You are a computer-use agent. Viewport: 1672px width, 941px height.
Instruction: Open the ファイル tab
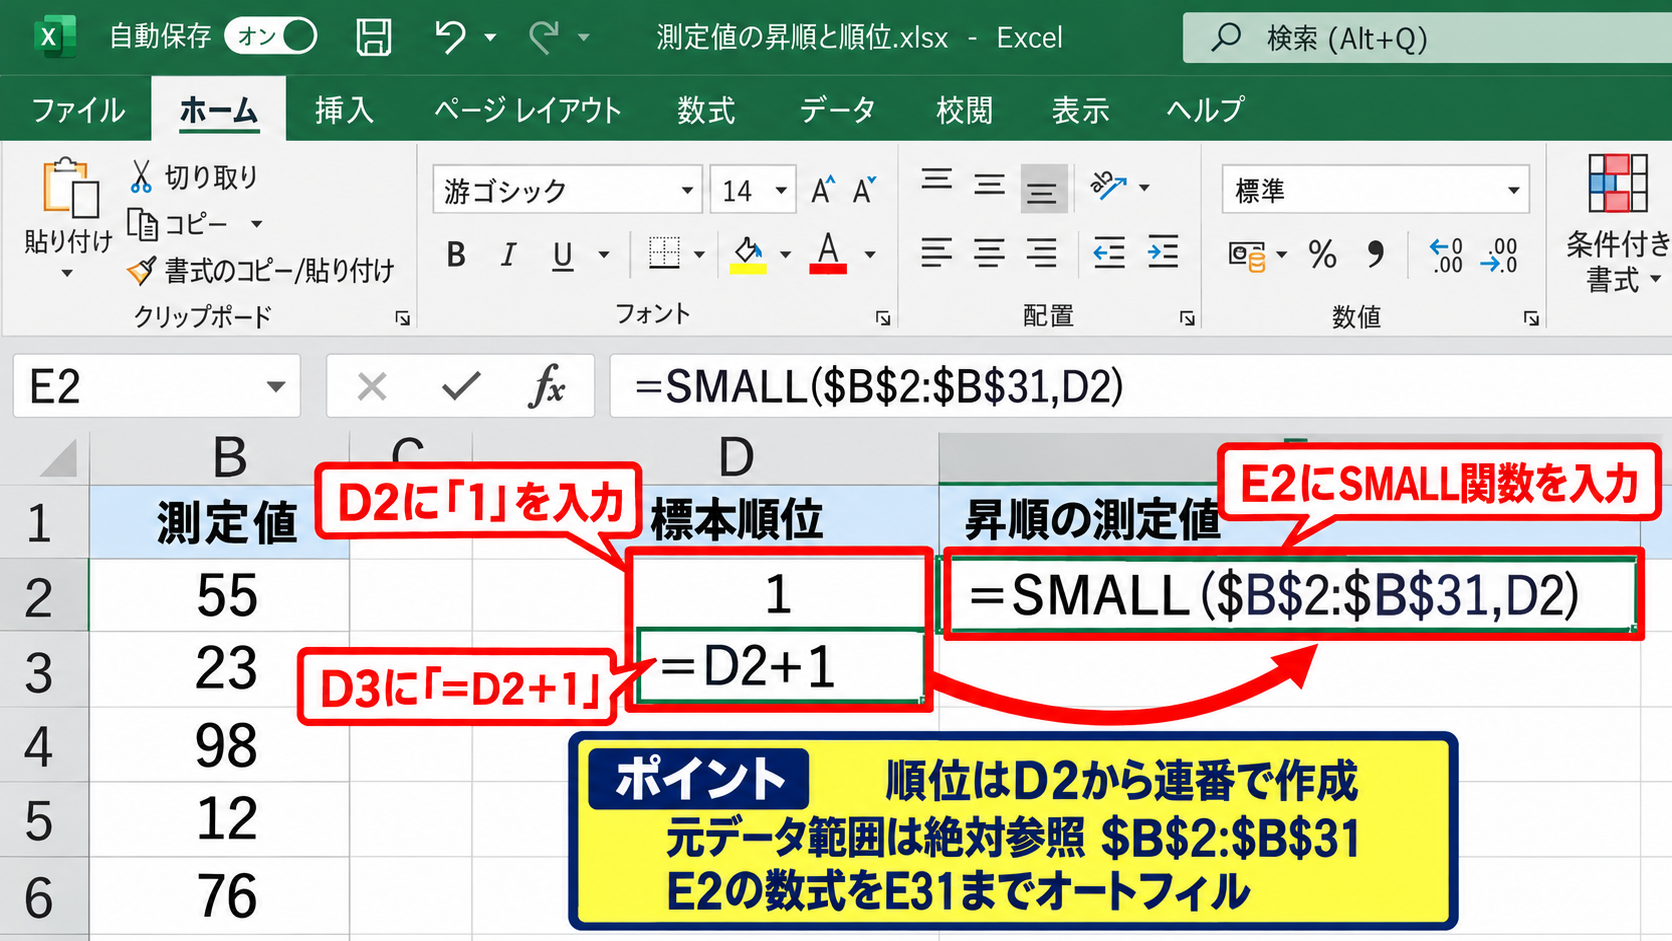point(78,109)
